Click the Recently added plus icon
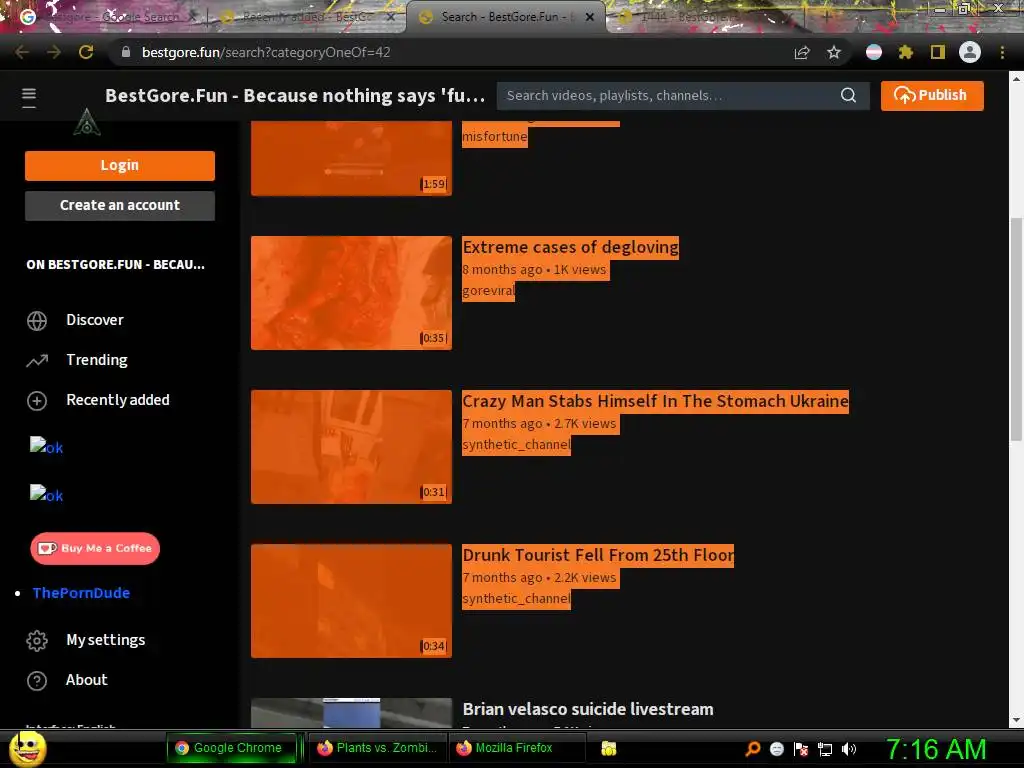Screen dimensions: 1024x768 (x=37, y=400)
